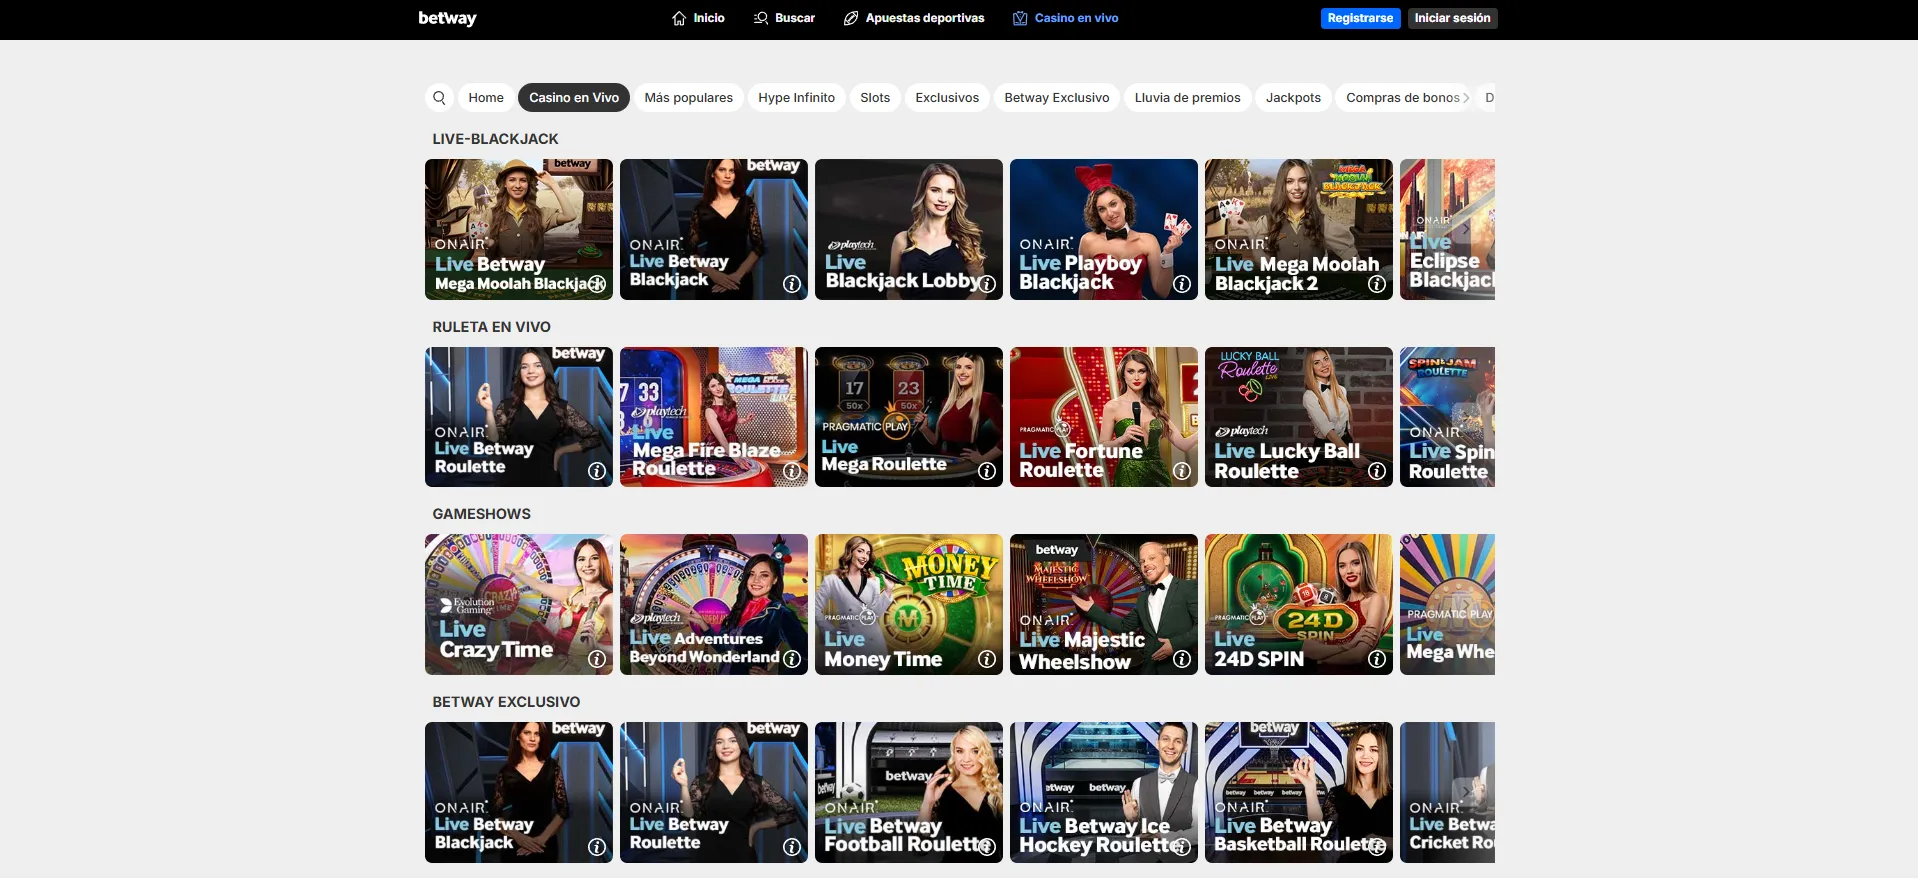The height and width of the screenshot is (892, 1918).
Task: Open Buscar in top navigation
Action: pos(784,18)
